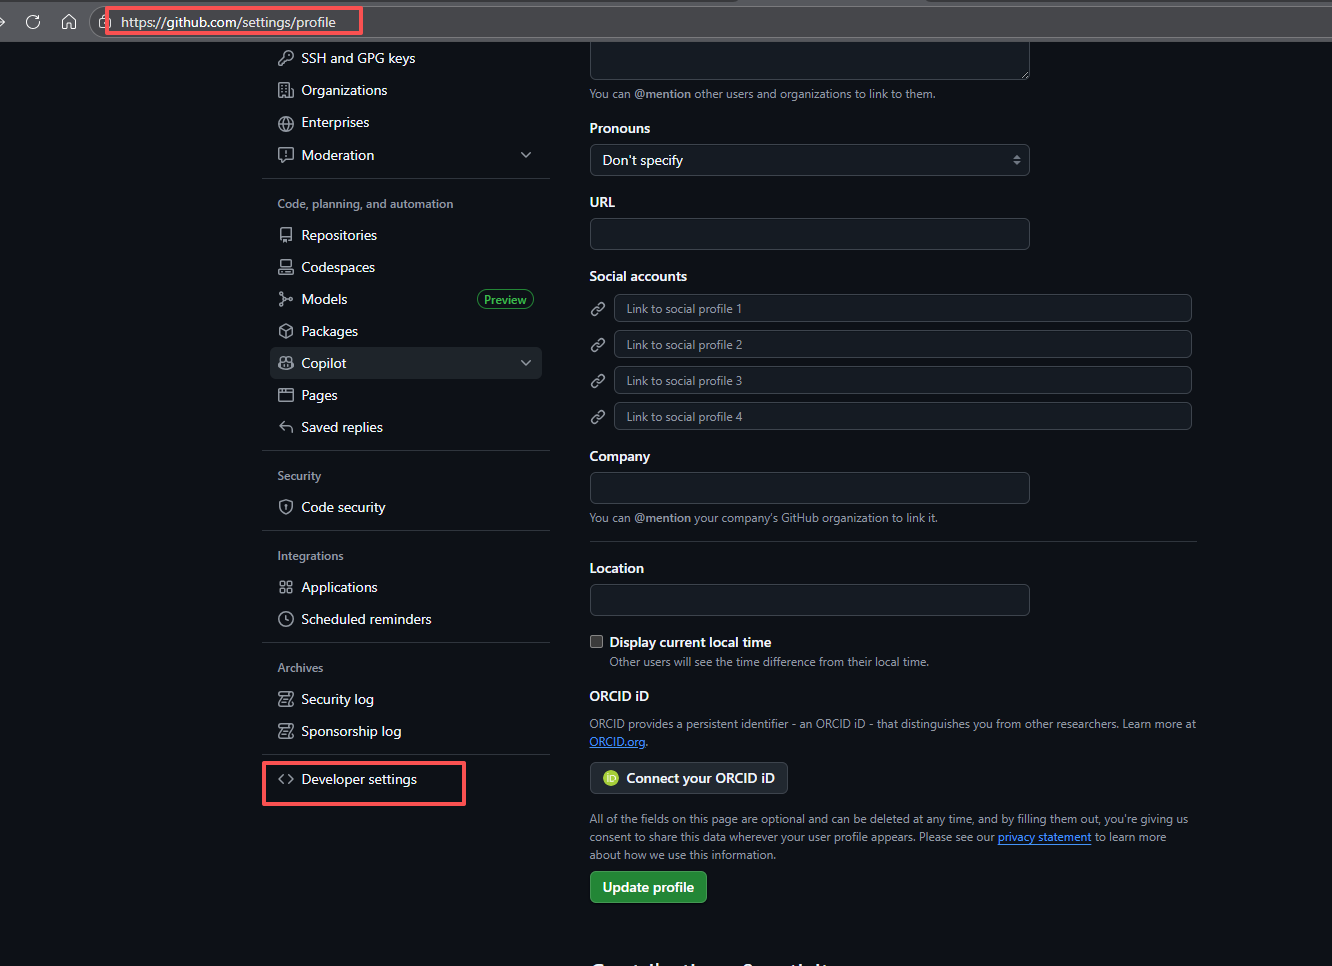Open Code security settings
This screenshot has width=1332, height=966.
pyautogui.click(x=343, y=507)
